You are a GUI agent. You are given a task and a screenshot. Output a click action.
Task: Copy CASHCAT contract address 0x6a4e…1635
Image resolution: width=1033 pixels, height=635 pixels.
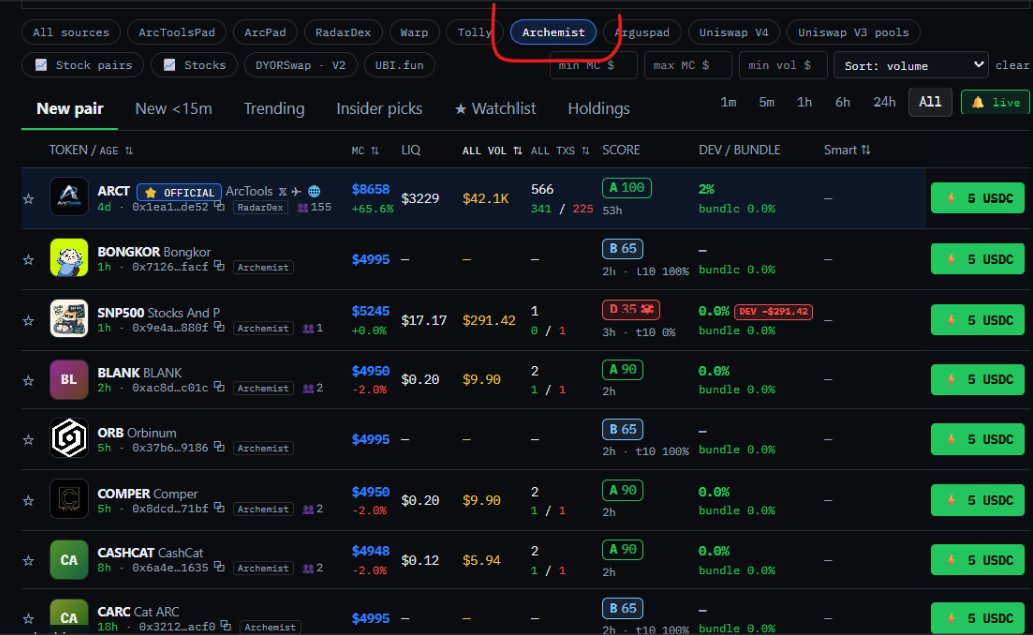[219, 567]
